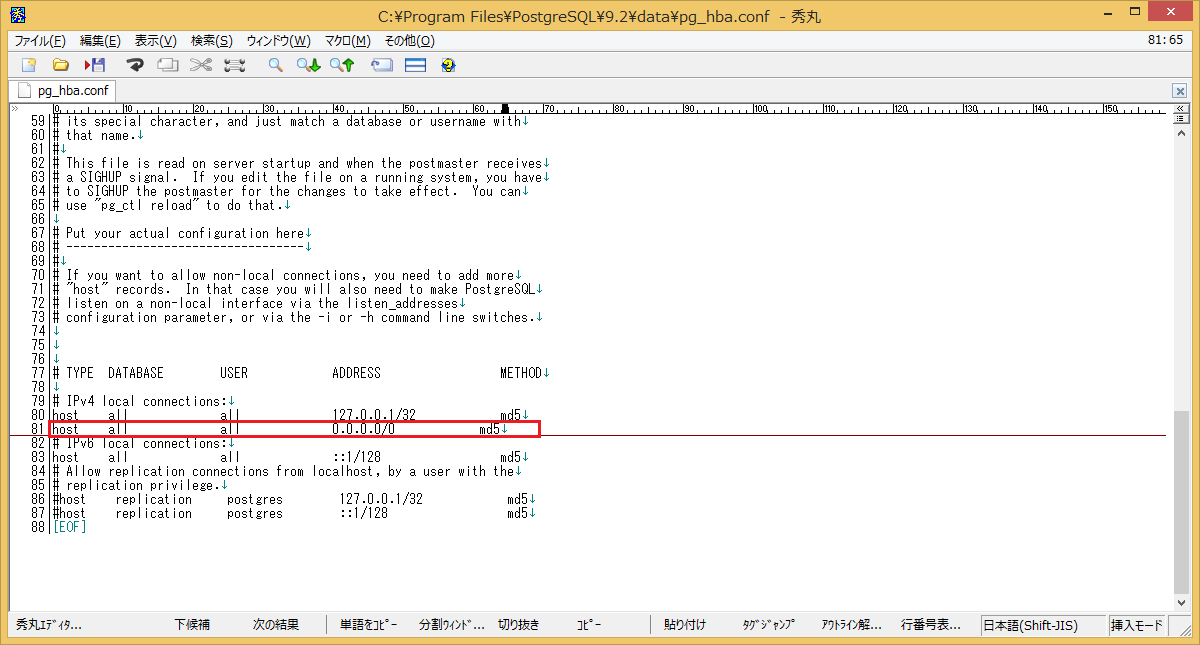Click line number 81 in the gutter
Viewport: 1200px width, 645px height.
click(38, 430)
